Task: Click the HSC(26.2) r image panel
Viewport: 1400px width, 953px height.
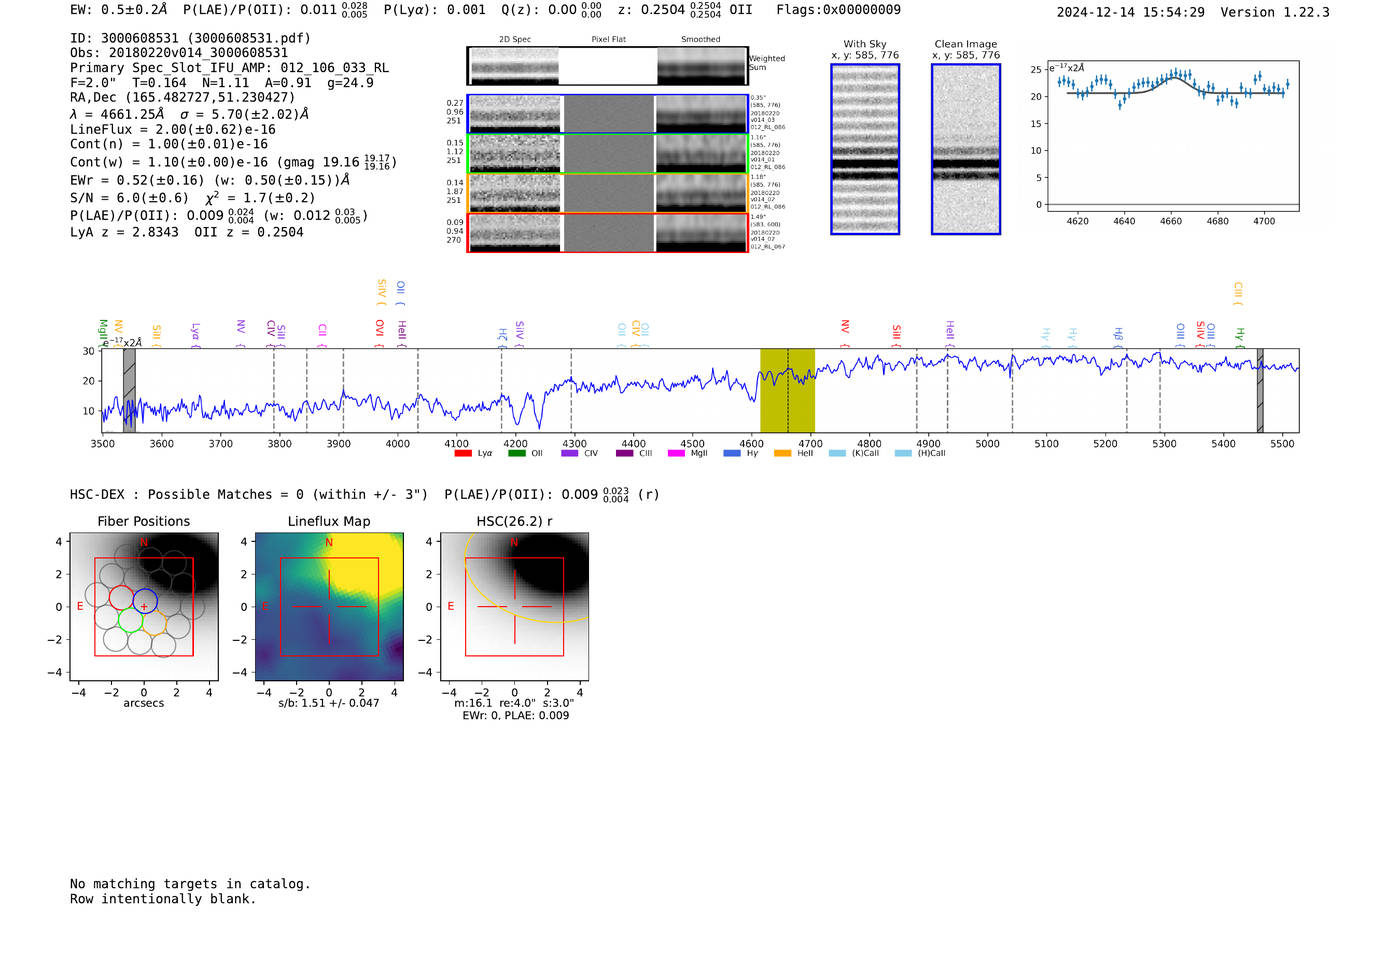Action: [514, 607]
